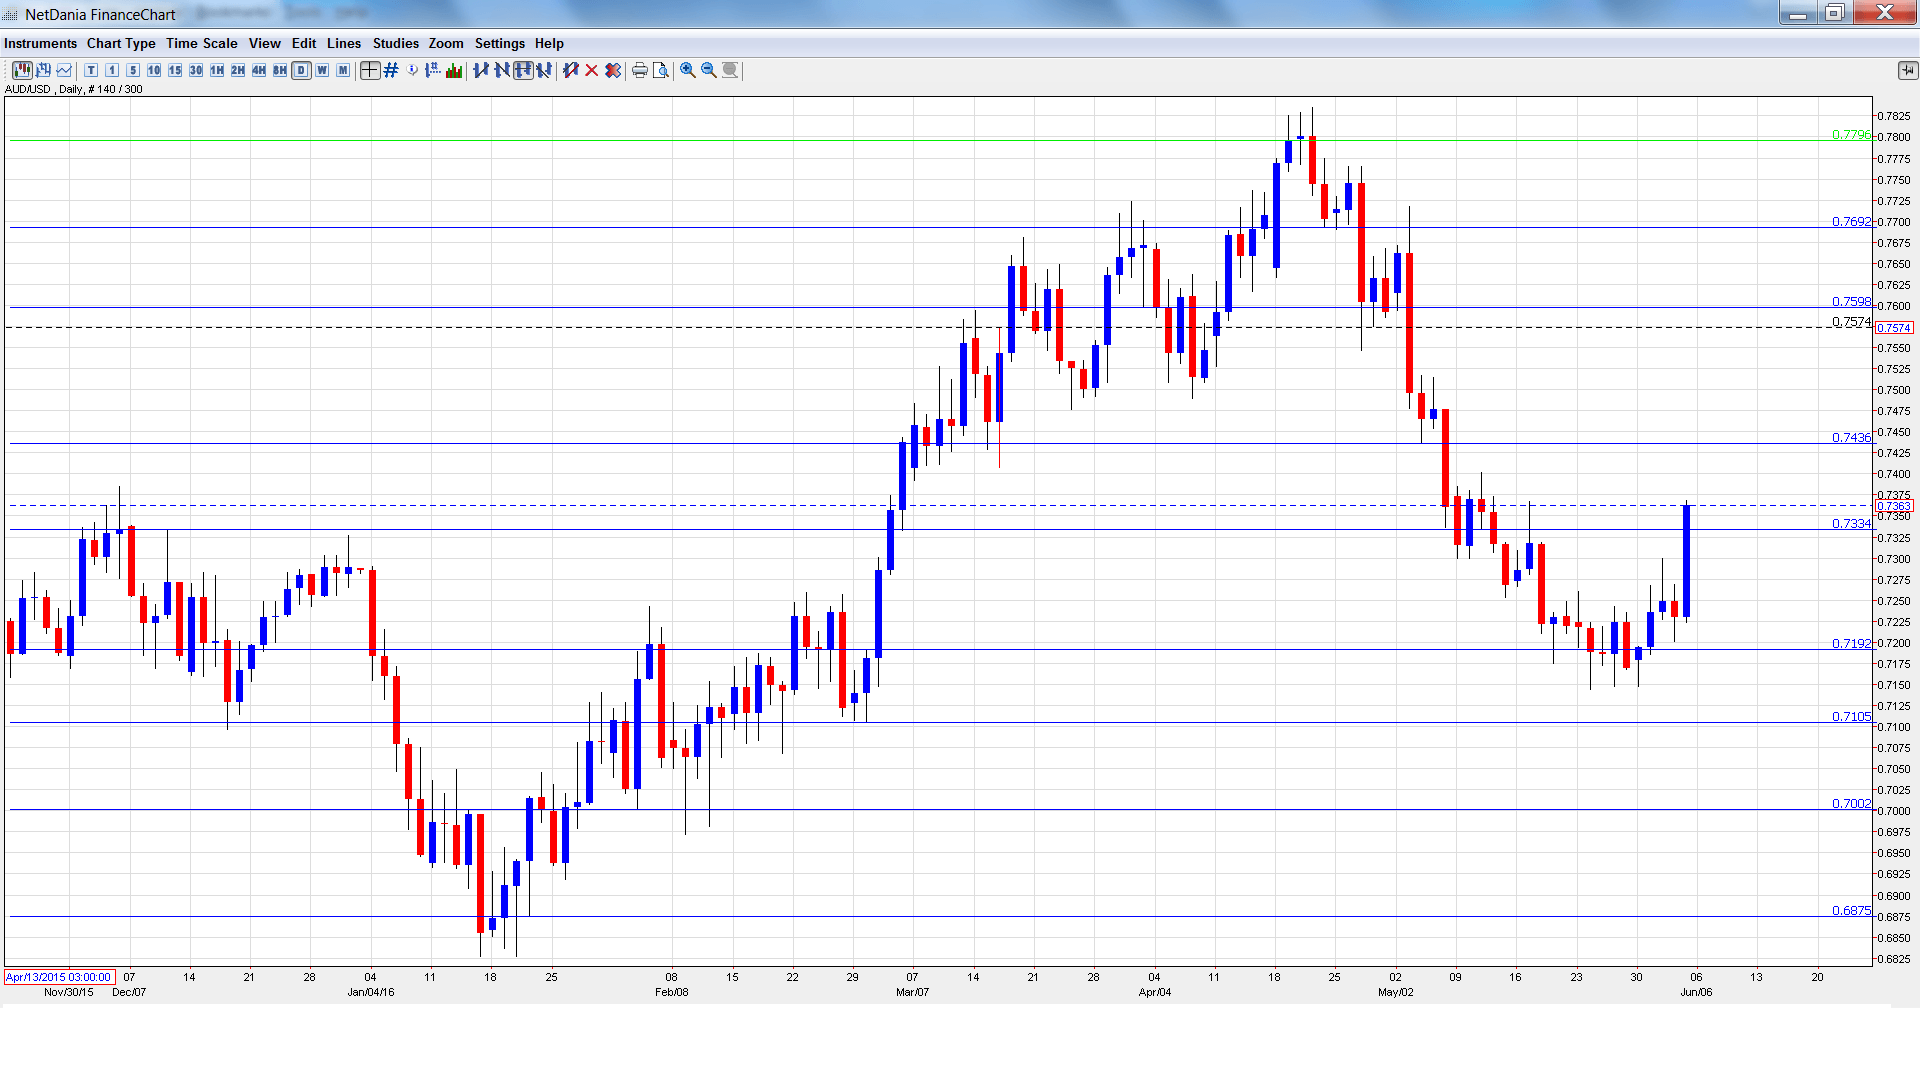Click the green 0.7796 level line label
1920x1080 pixels.
1850,135
